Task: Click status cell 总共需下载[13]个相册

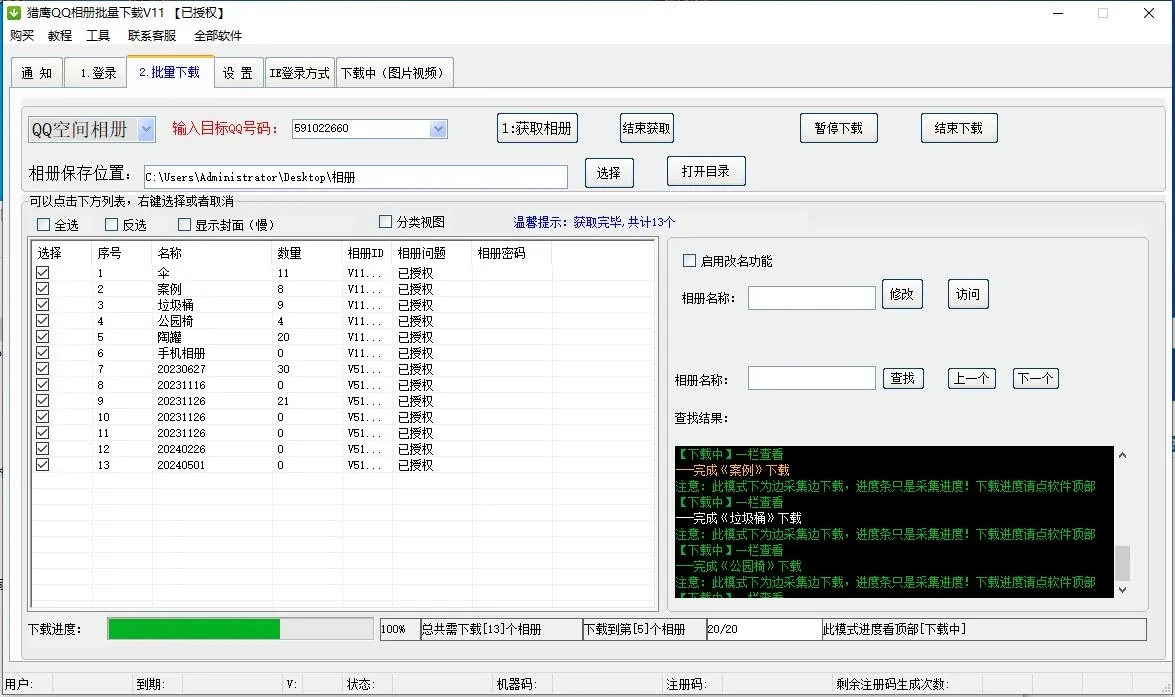Action: [x=501, y=629]
